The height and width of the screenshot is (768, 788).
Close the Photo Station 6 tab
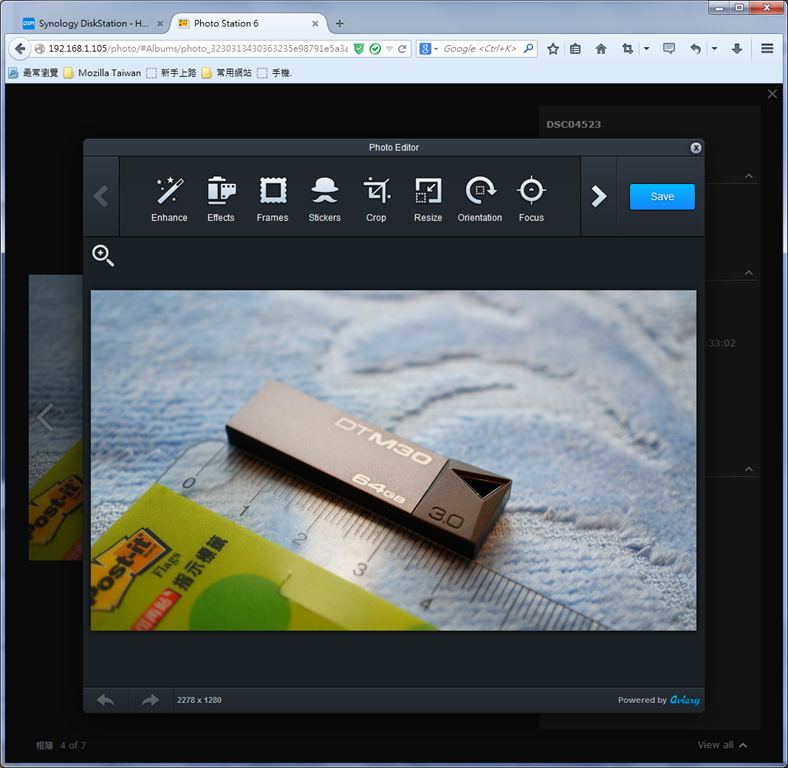[x=315, y=24]
